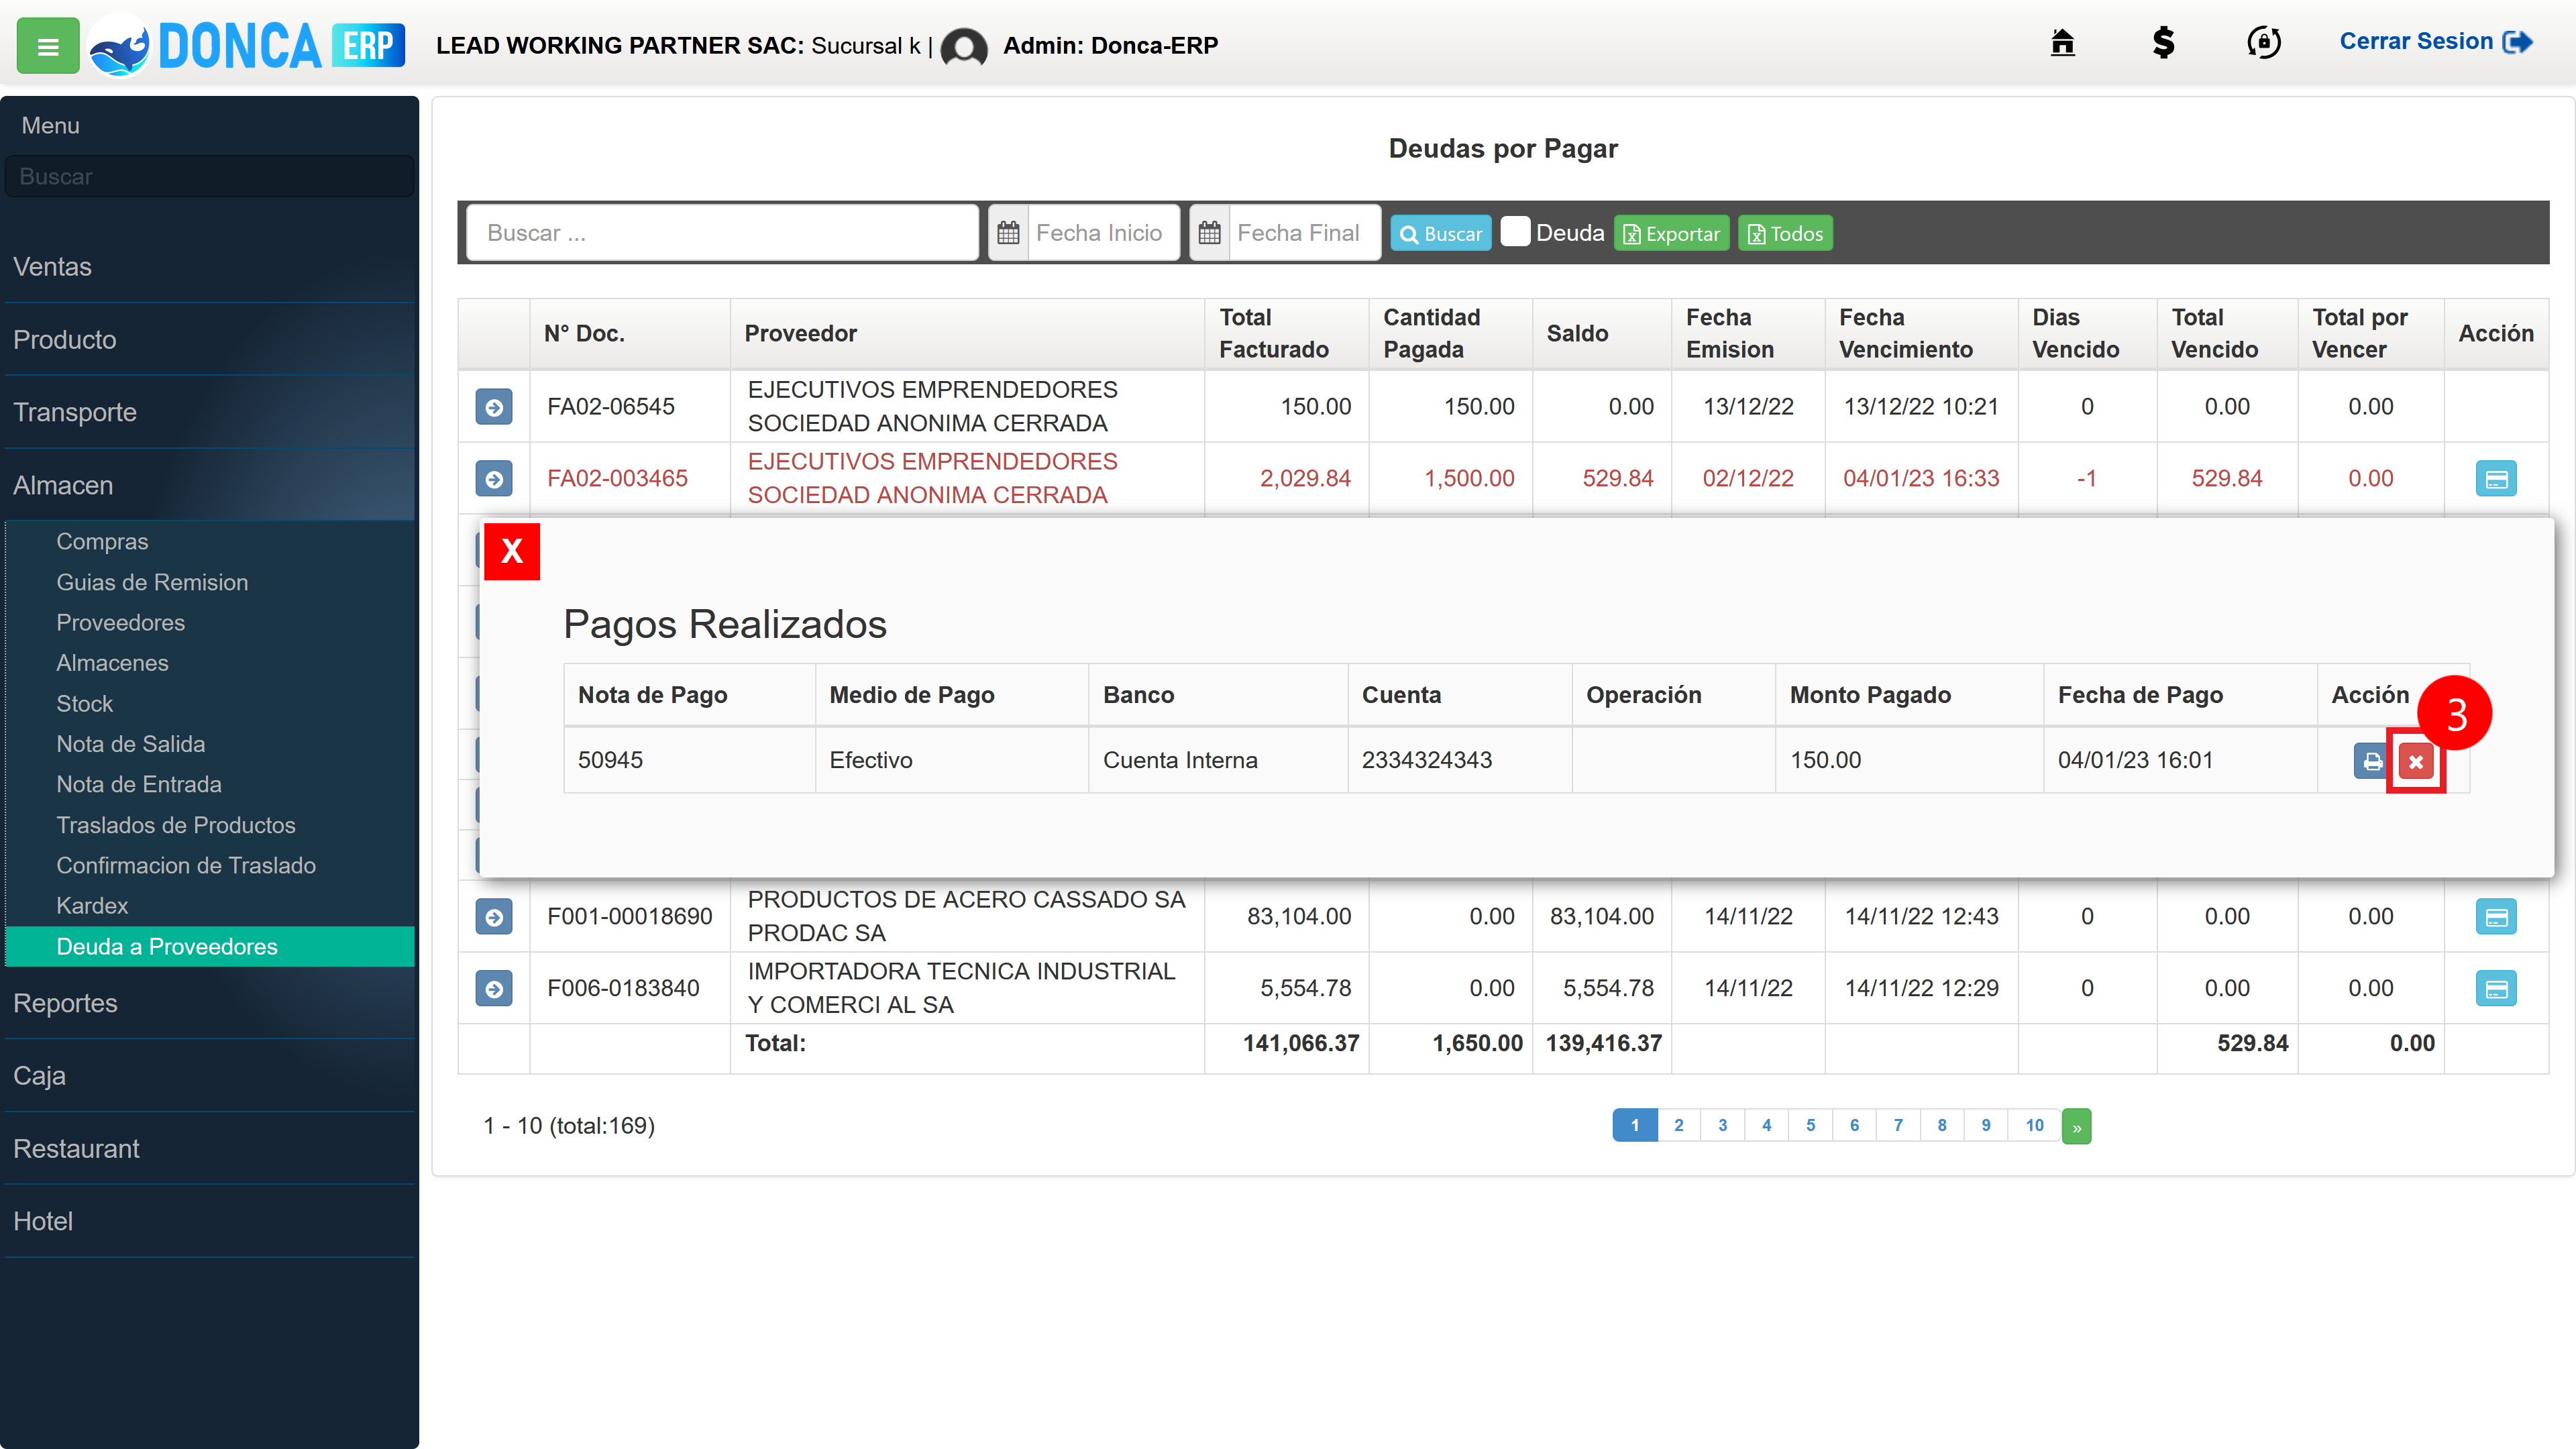Screen dimensions: 2576x1449
Task: Open Almacenes submenu item
Action: (x=112, y=663)
